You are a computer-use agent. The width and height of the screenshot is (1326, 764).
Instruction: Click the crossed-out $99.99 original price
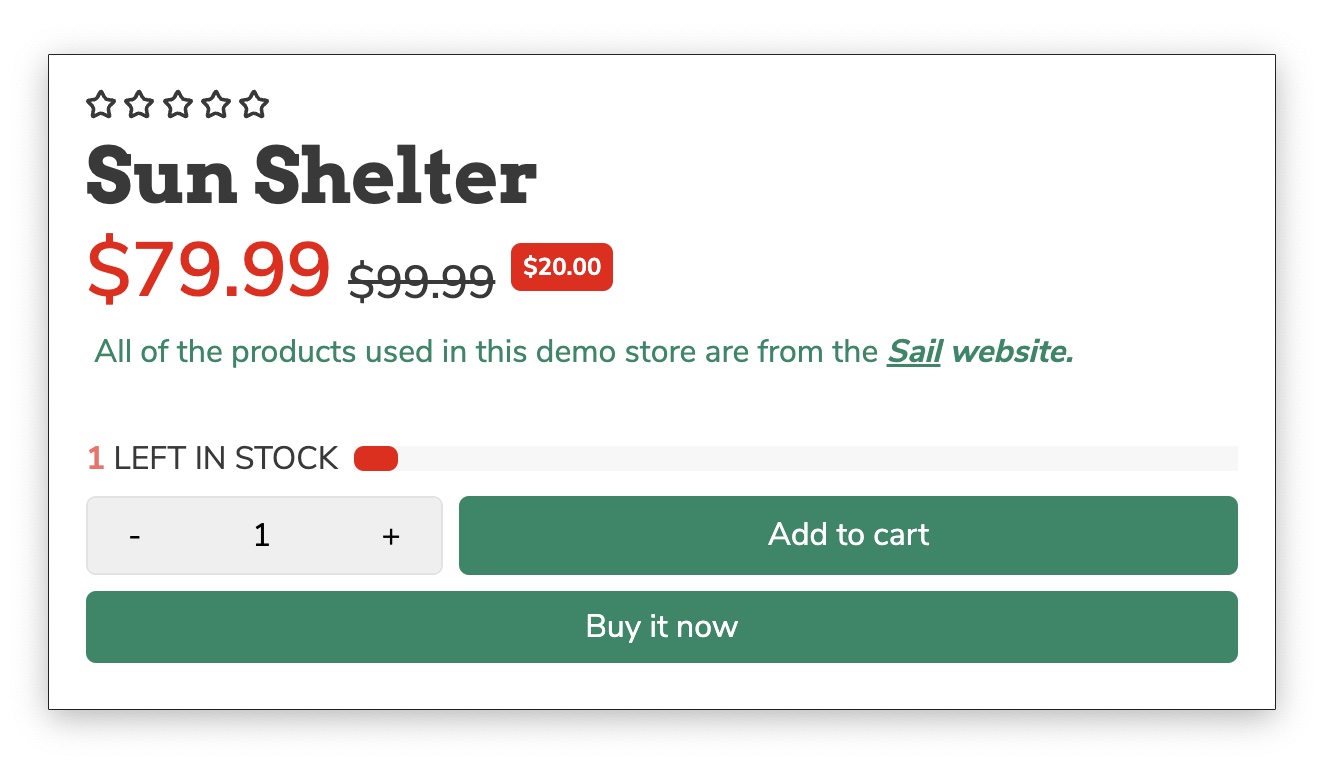point(421,281)
